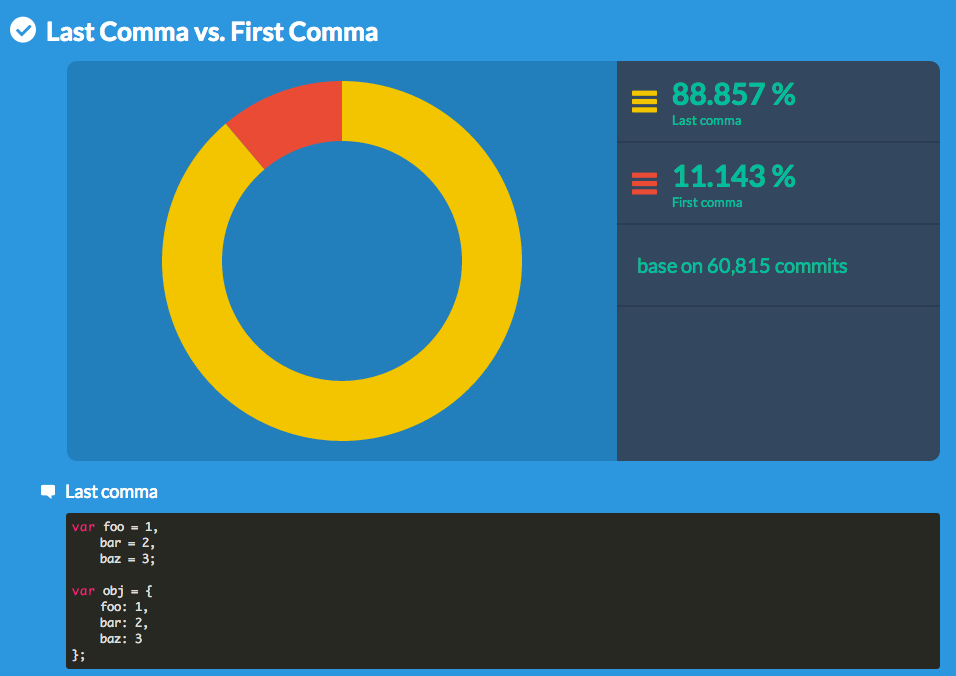Click the "base on 60,815 commits" text

coord(742,266)
